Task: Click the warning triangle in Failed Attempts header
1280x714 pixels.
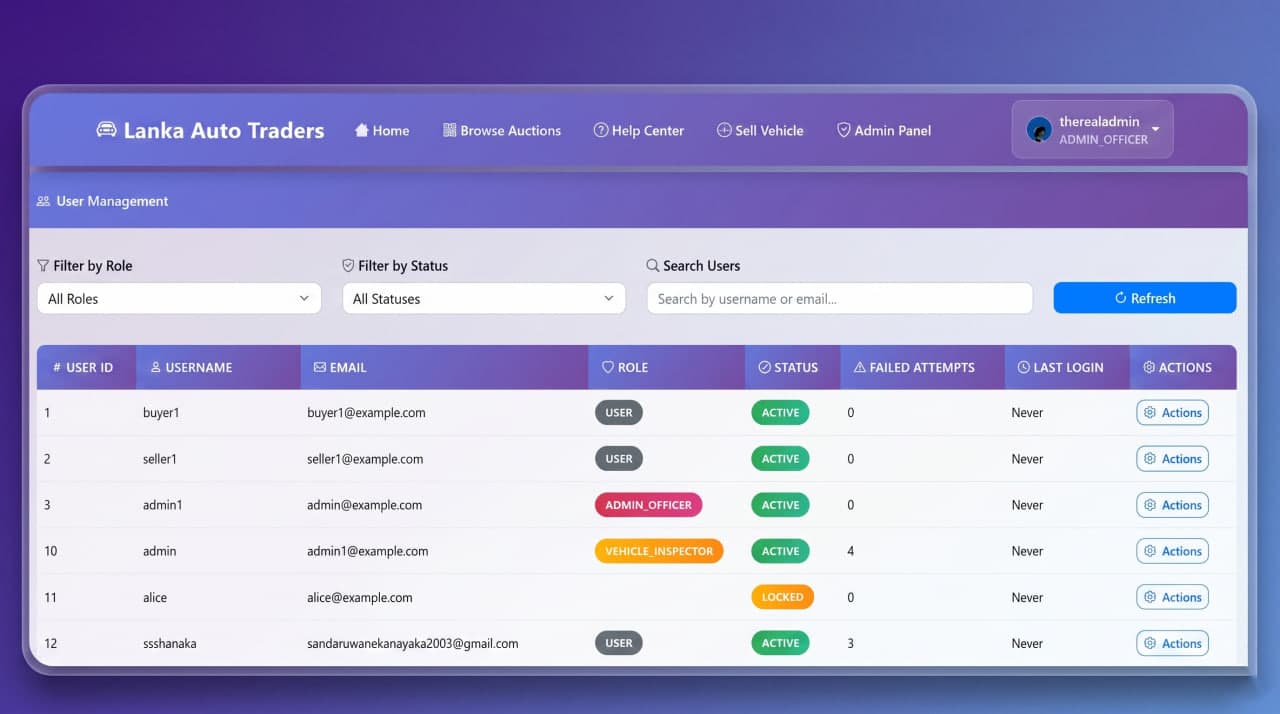Action: point(860,368)
